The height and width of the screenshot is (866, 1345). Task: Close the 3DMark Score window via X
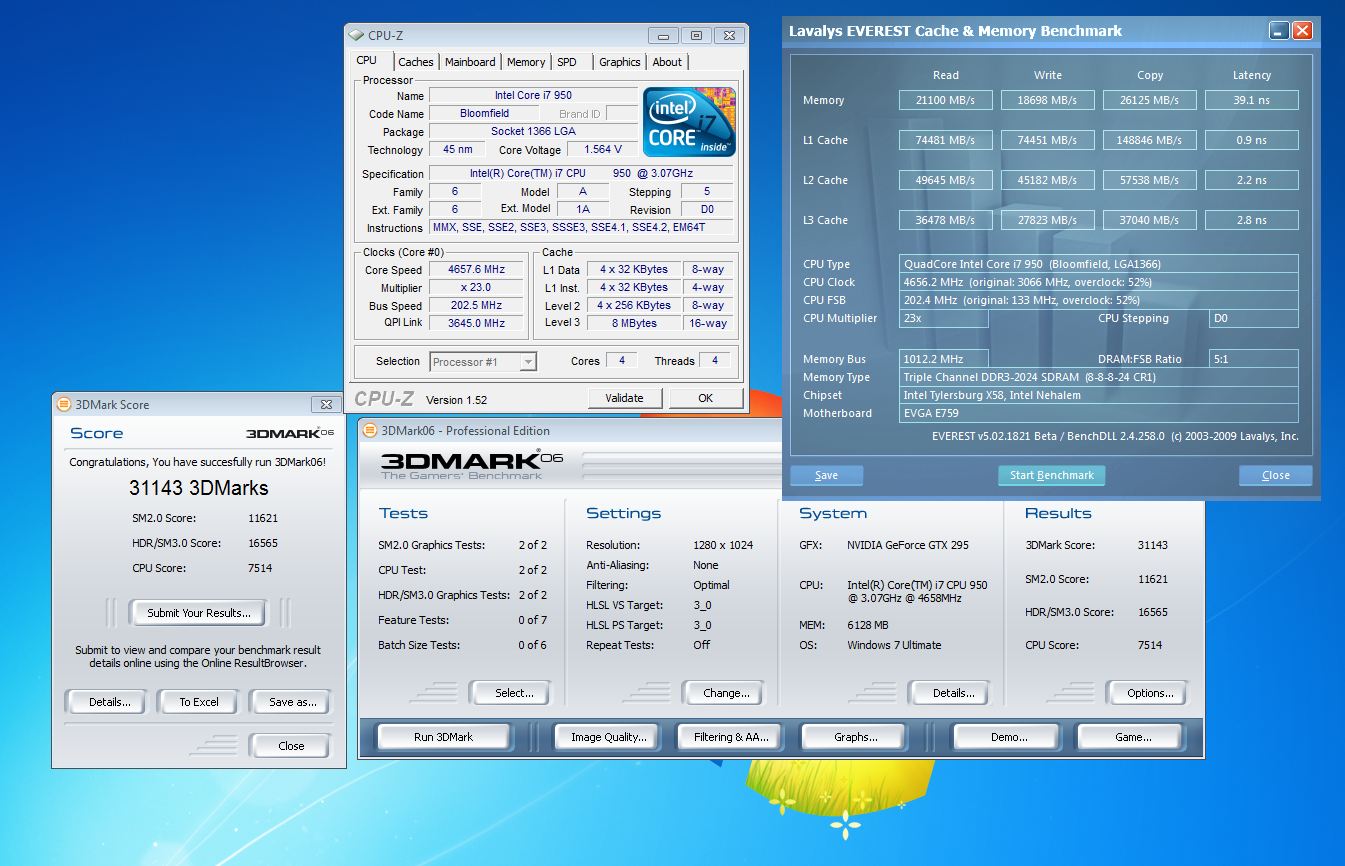[325, 405]
